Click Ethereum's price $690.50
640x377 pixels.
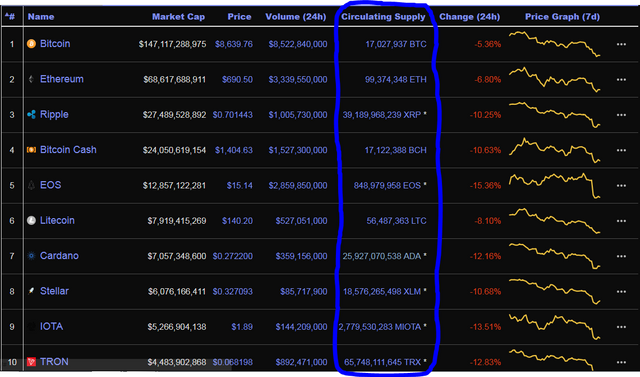(x=237, y=80)
